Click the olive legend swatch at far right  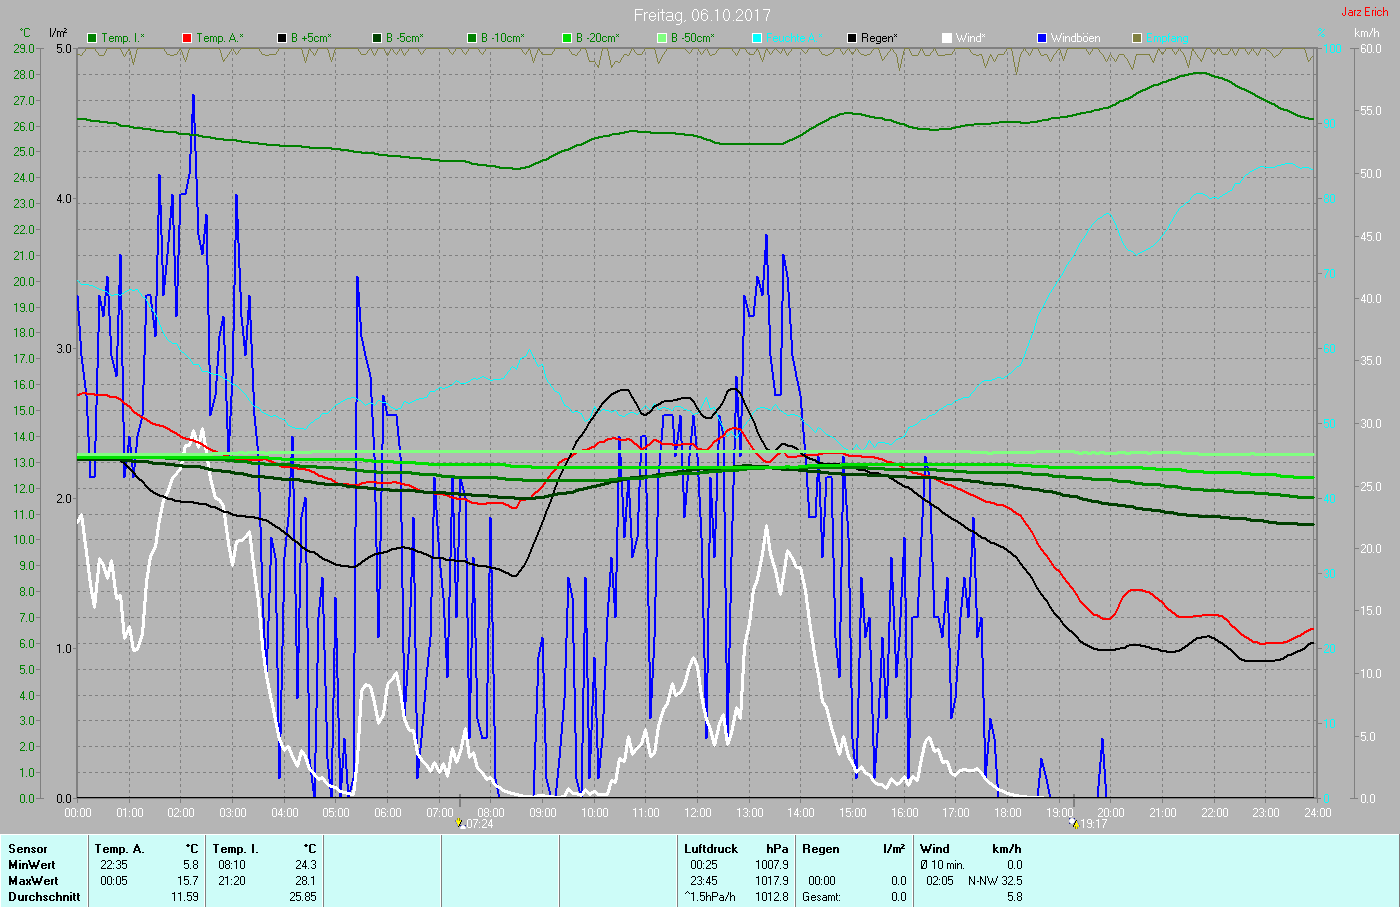pos(1137,38)
